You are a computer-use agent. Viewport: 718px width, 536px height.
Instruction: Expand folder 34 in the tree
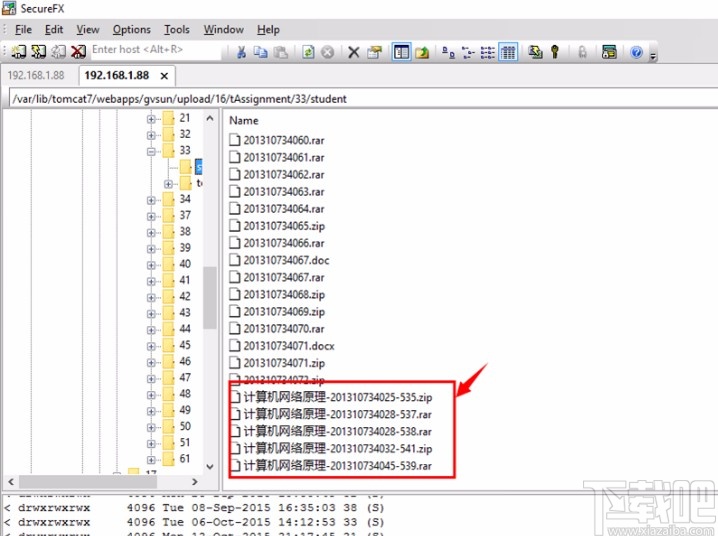[151, 200]
